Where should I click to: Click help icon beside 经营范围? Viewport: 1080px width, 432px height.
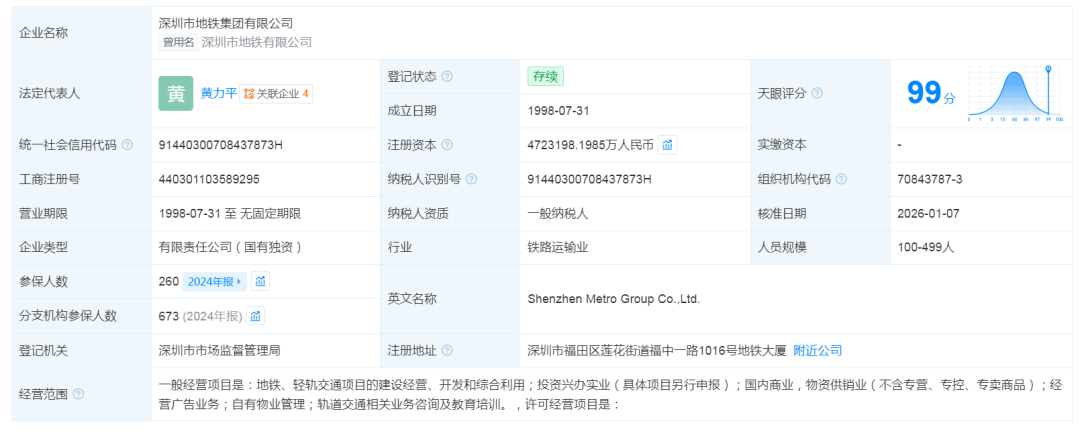(x=79, y=394)
